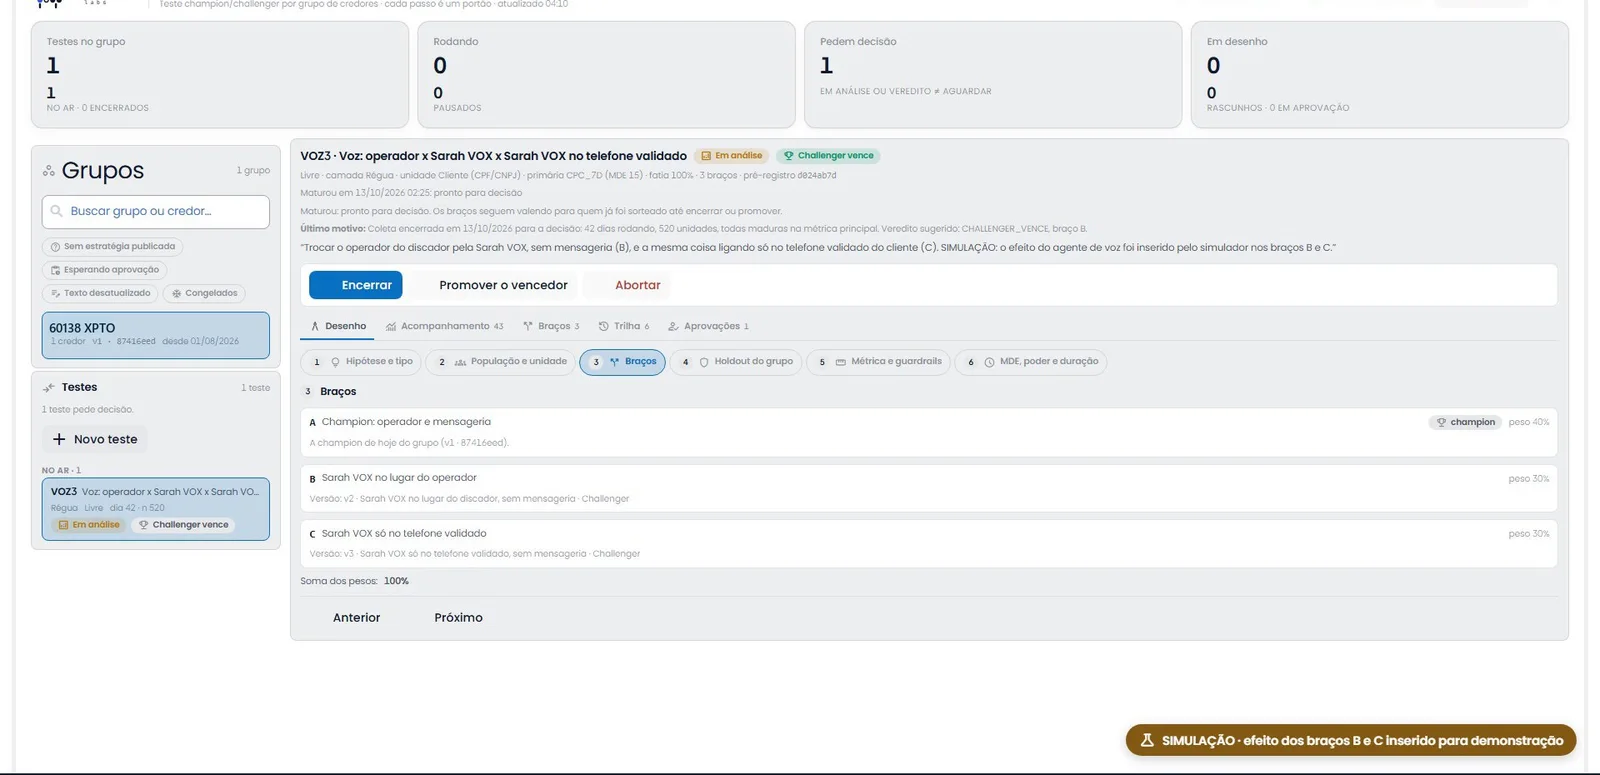Switch to the Desenho tab

point(338,326)
